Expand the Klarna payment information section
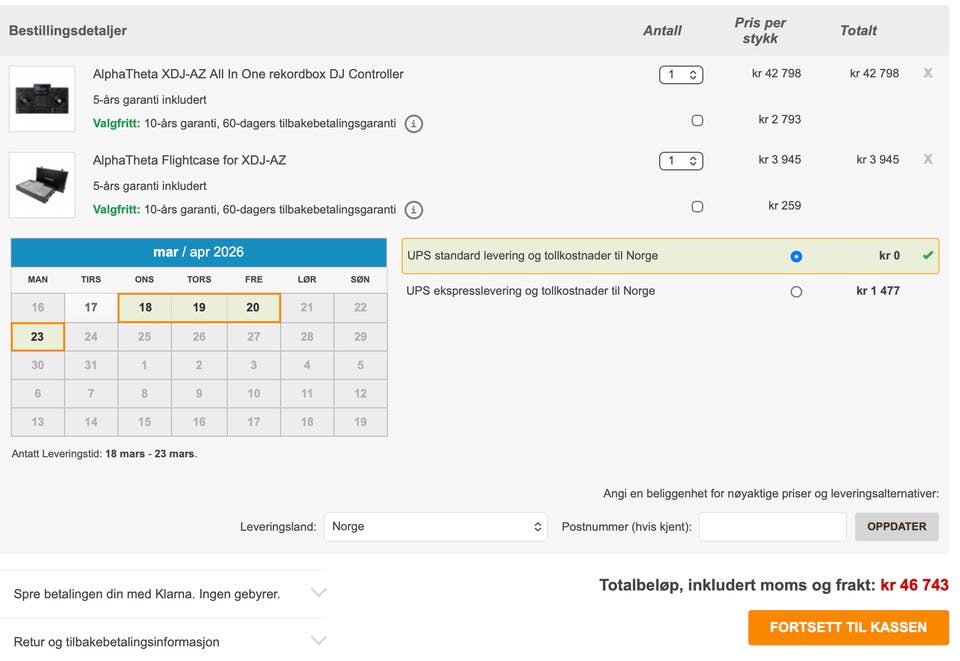This screenshot has width=960, height=661. (164, 593)
